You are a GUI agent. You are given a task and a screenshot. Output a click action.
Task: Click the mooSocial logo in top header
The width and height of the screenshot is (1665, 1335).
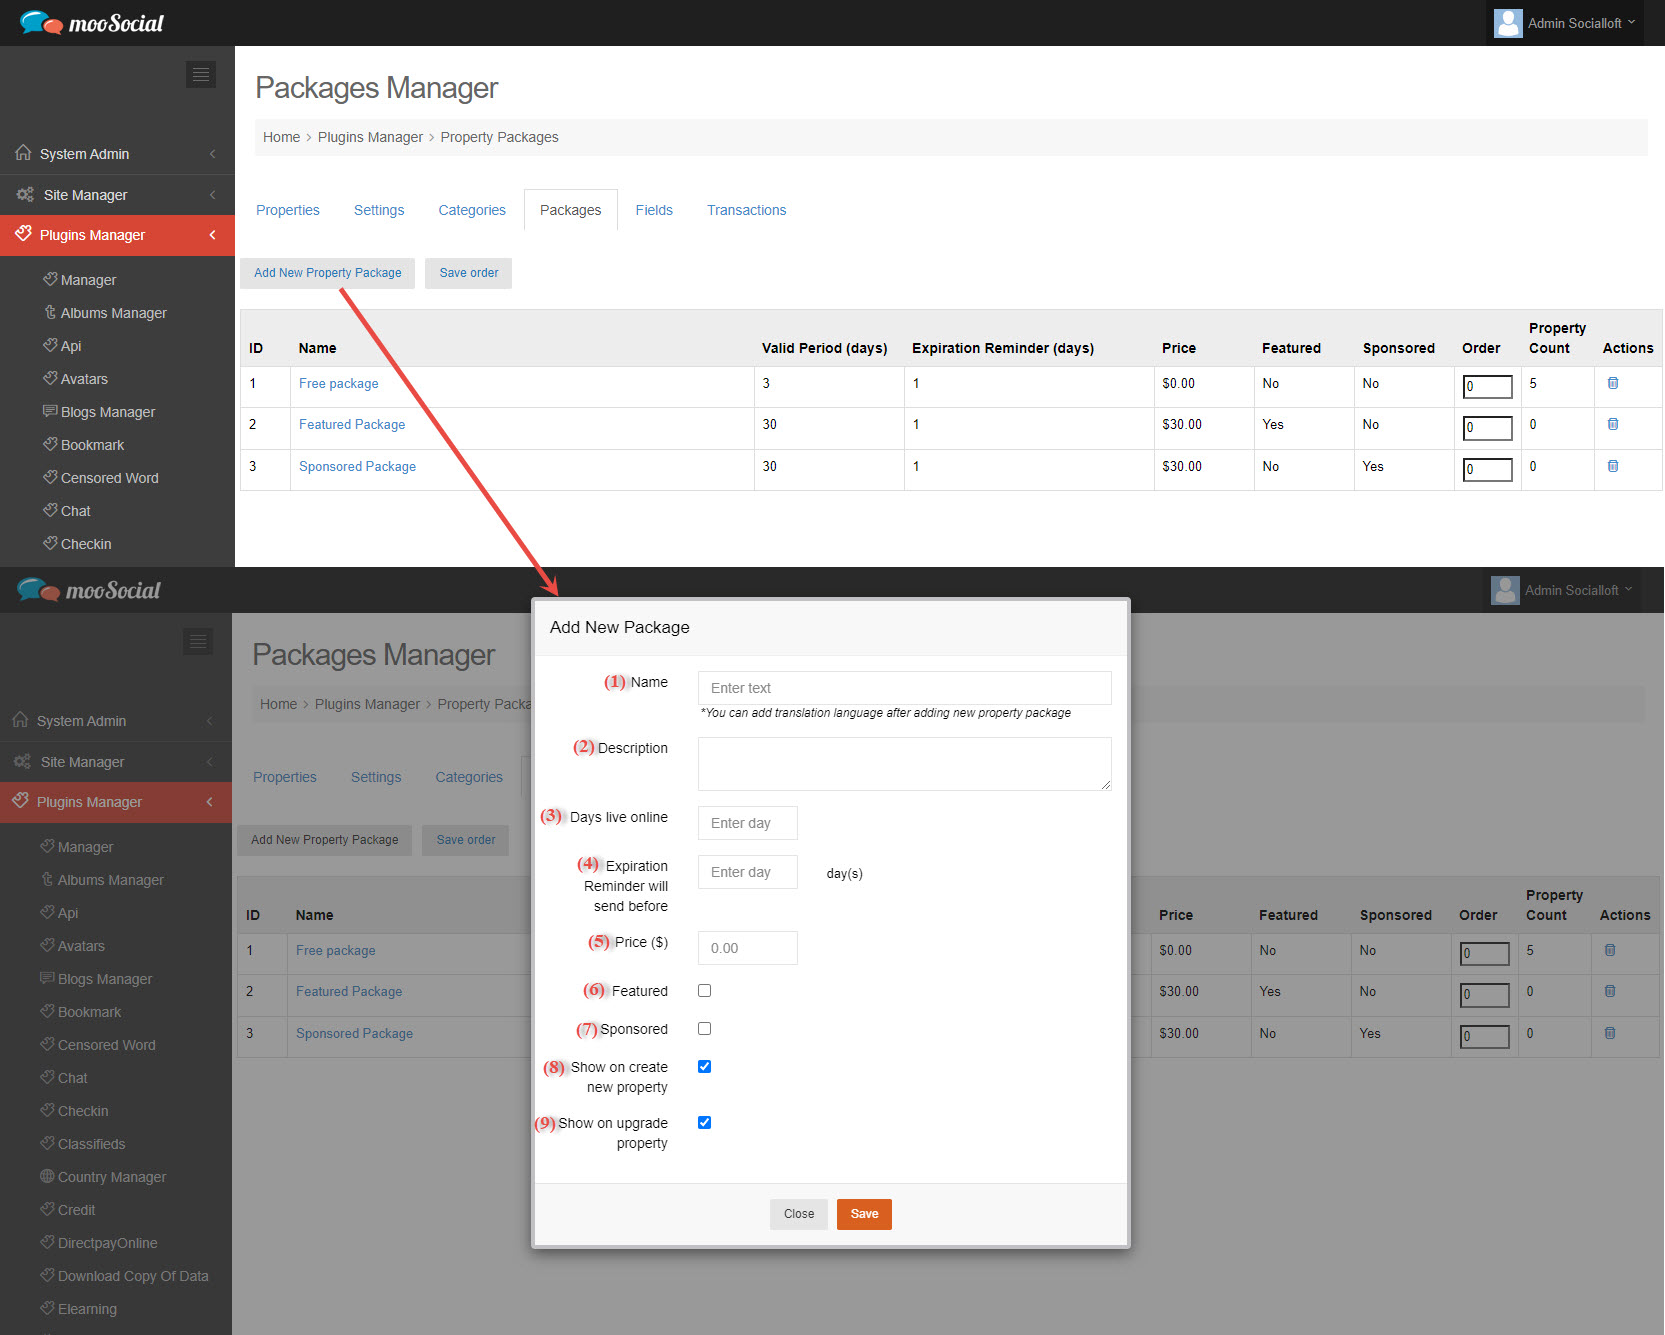pos(91,23)
